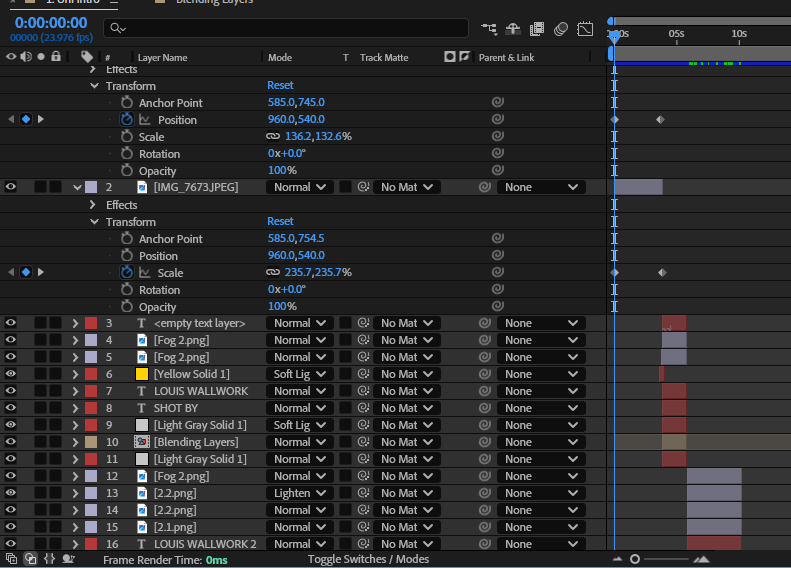
Task: Enable the Motion Blur switch icon
Action: tap(561, 29)
